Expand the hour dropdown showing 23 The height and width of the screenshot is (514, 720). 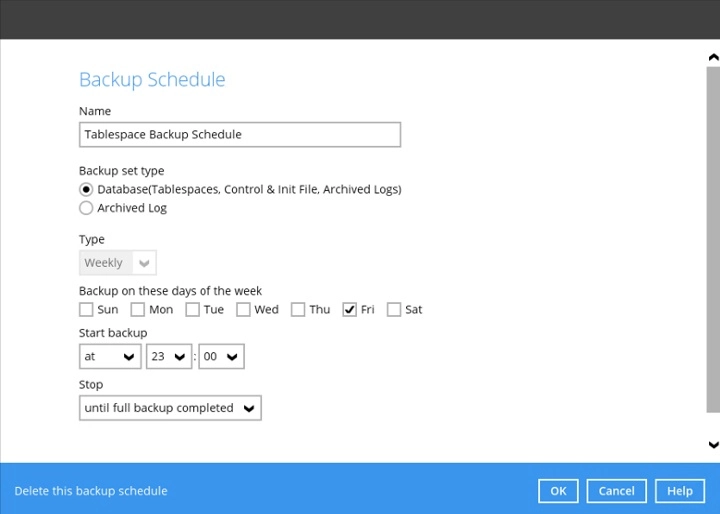click(168, 356)
